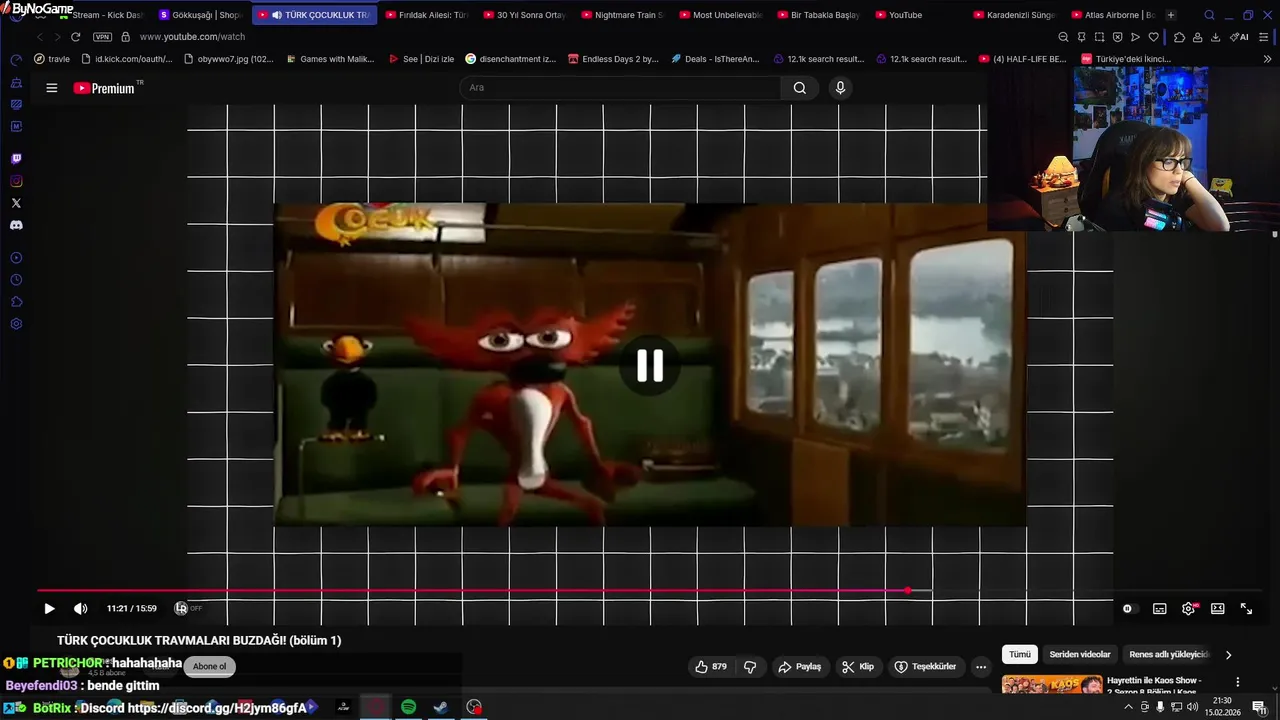The height and width of the screenshot is (720, 1280).
Task: Start voice search with microphone icon
Action: (840, 88)
